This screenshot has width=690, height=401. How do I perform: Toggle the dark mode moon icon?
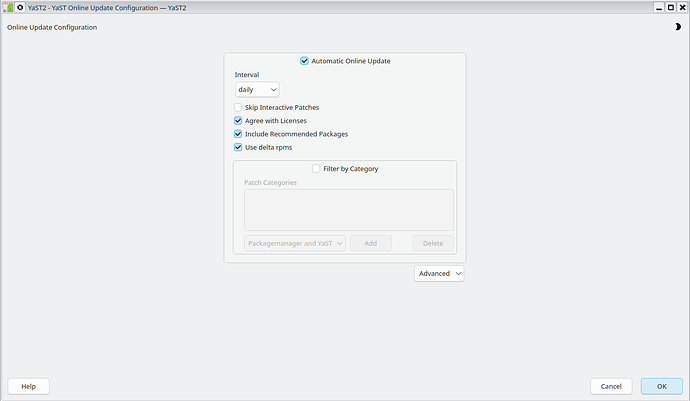pyautogui.click(x=678, y=27)
